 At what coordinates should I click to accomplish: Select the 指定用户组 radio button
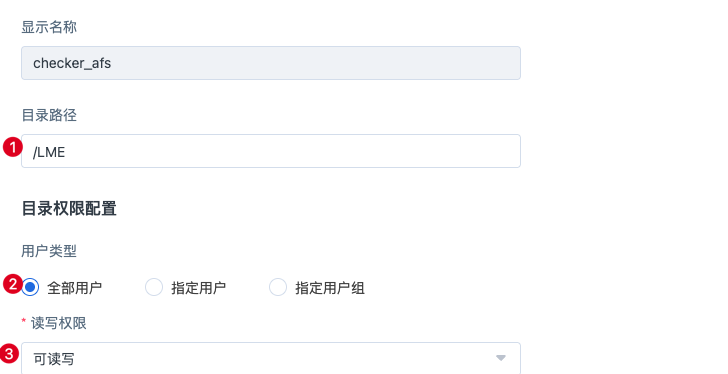278,287
